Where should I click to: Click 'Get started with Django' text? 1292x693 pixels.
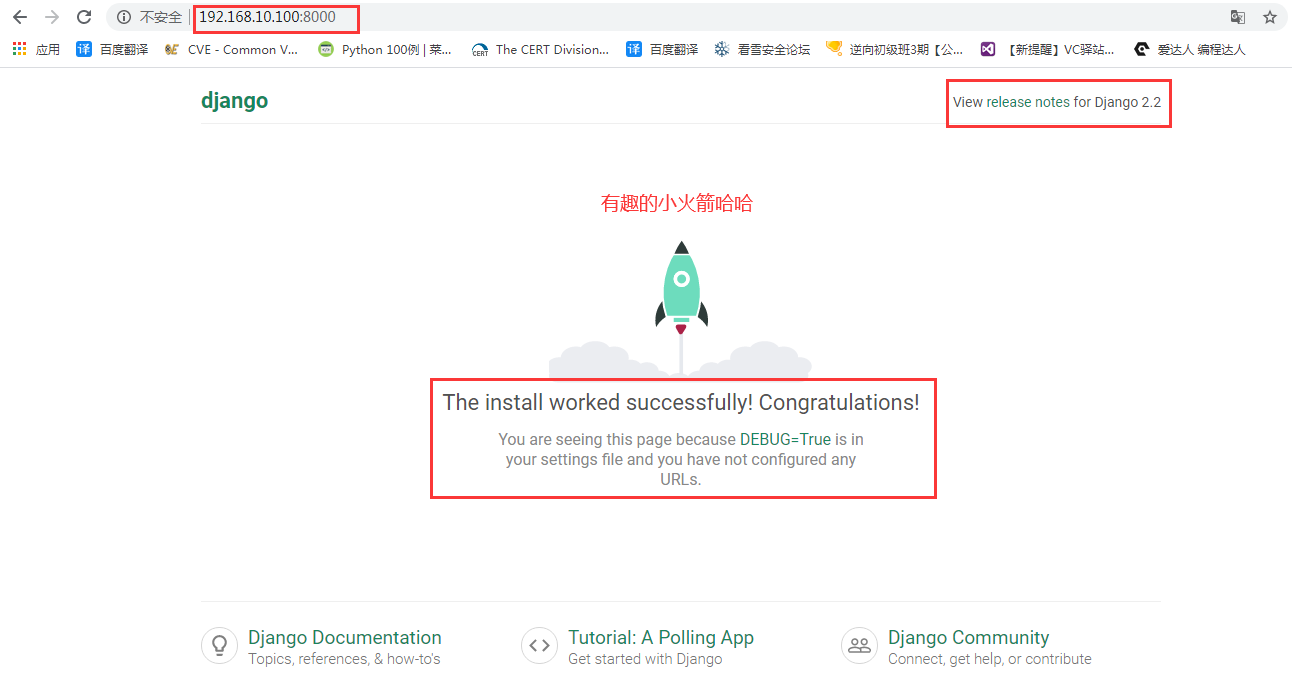point(645,659)
